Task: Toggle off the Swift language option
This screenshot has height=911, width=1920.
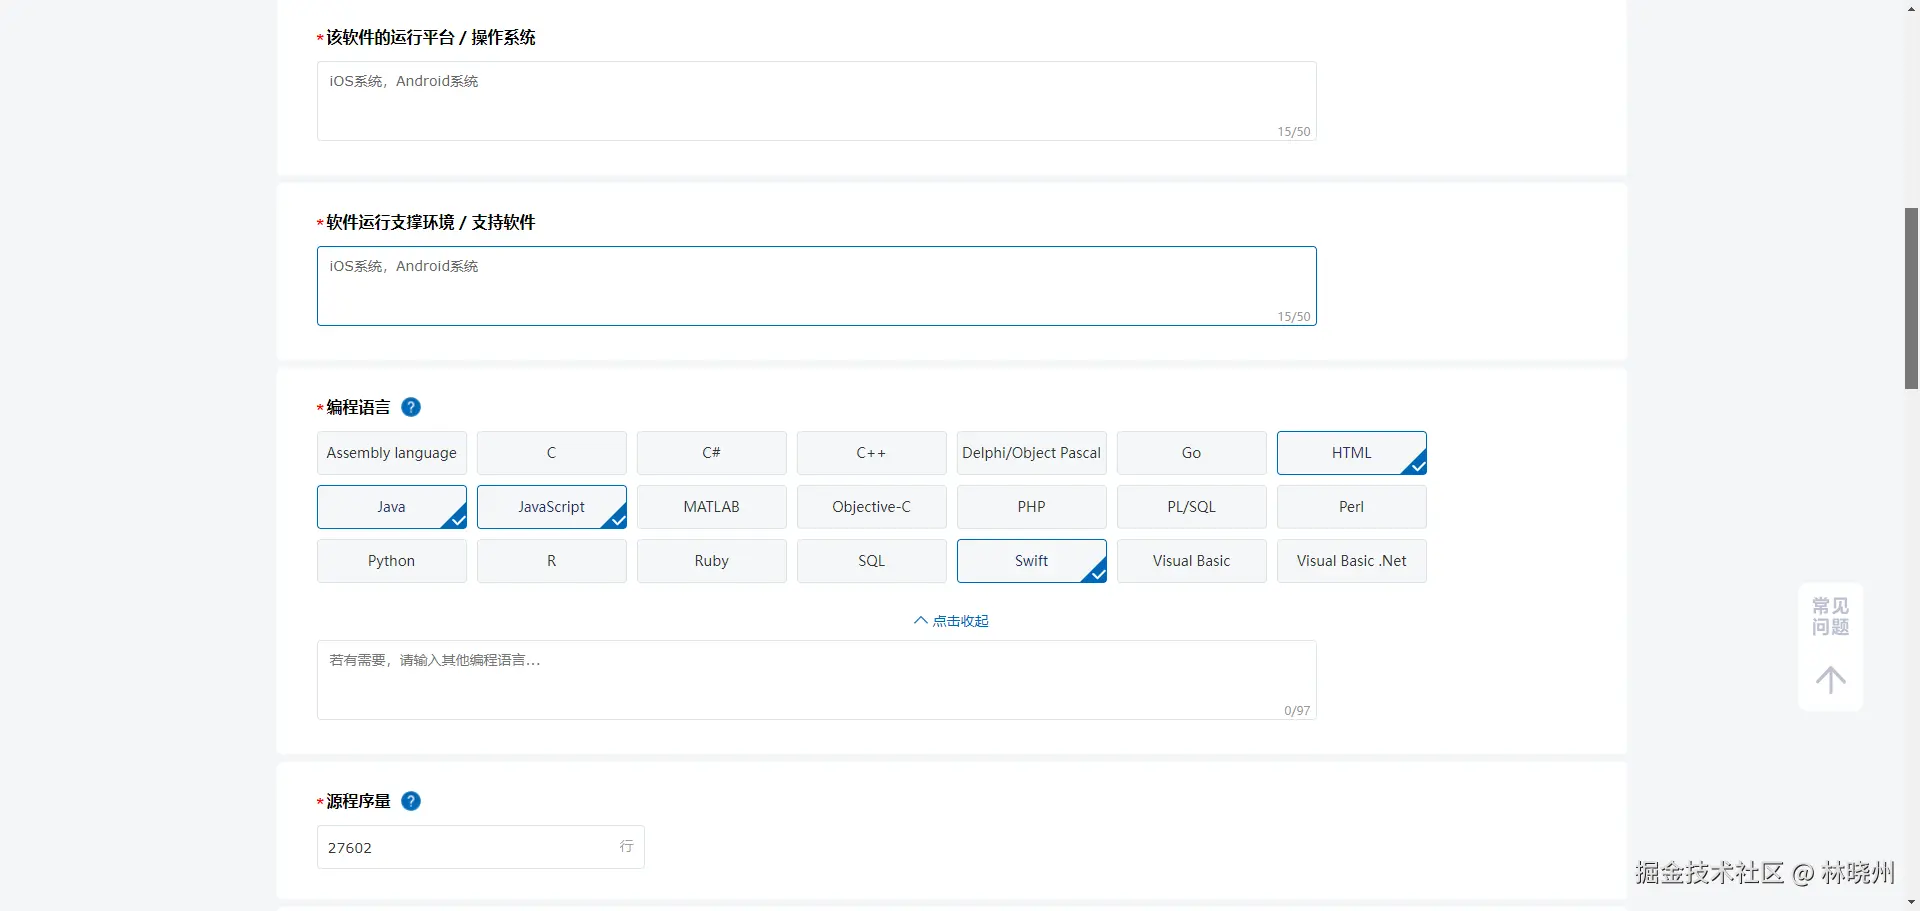Action: click(1031, 561)
